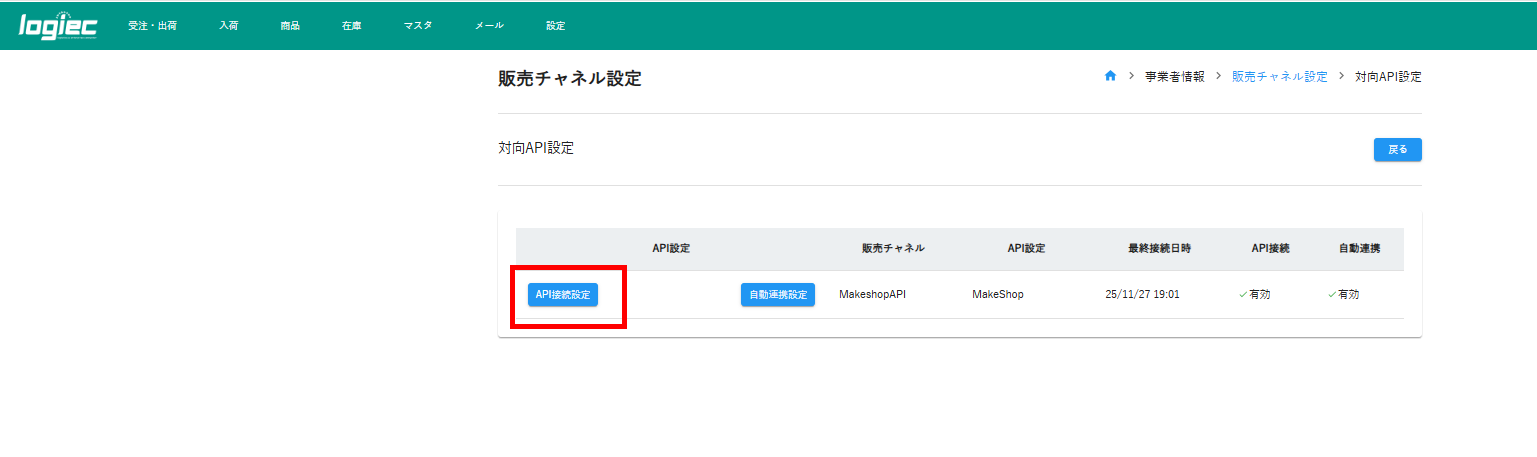This screenshot has width=1537, height=457.
Task: Click the 自動連携 有効 checkmark status
Action: click(1343, 295)
